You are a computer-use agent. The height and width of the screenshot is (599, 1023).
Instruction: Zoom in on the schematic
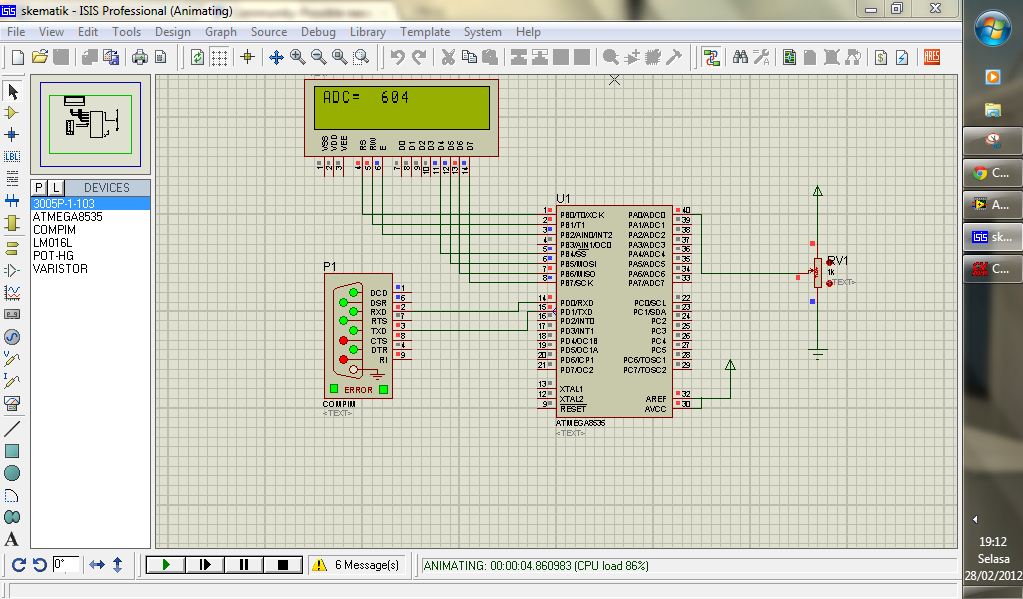[298, 57]
